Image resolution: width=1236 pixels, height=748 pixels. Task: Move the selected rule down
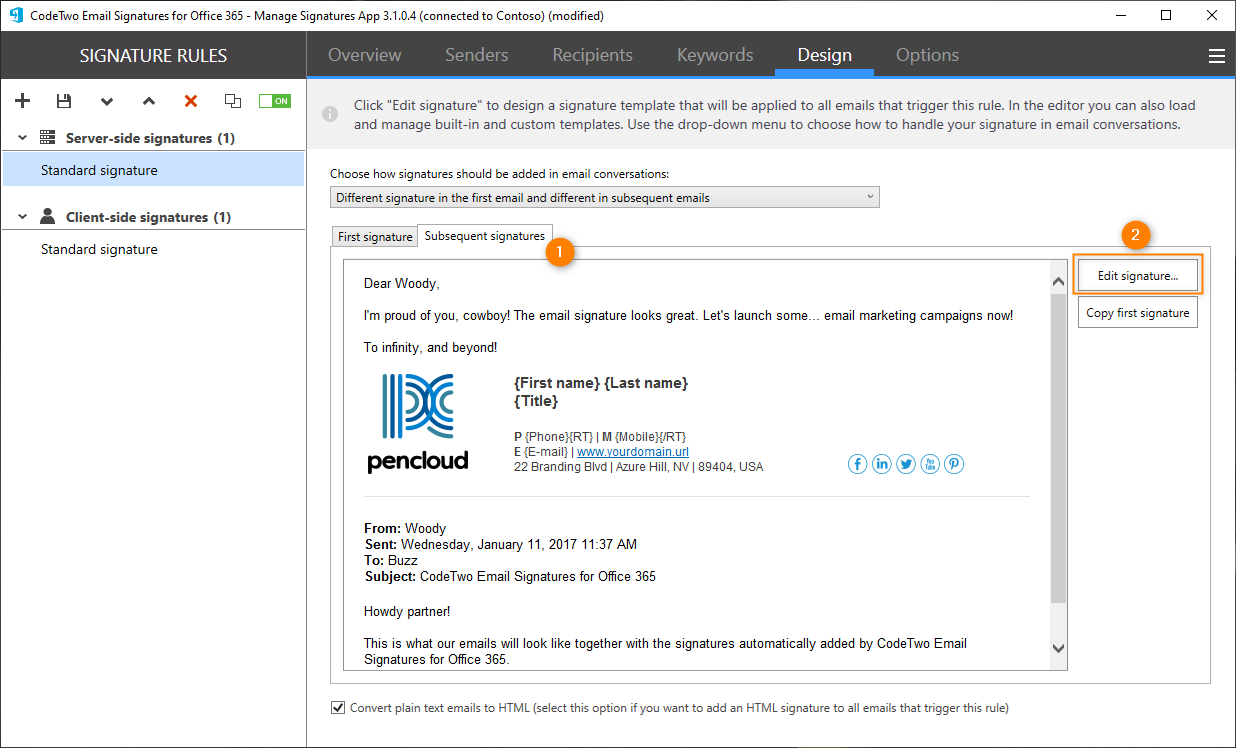[x=105, y=100]
